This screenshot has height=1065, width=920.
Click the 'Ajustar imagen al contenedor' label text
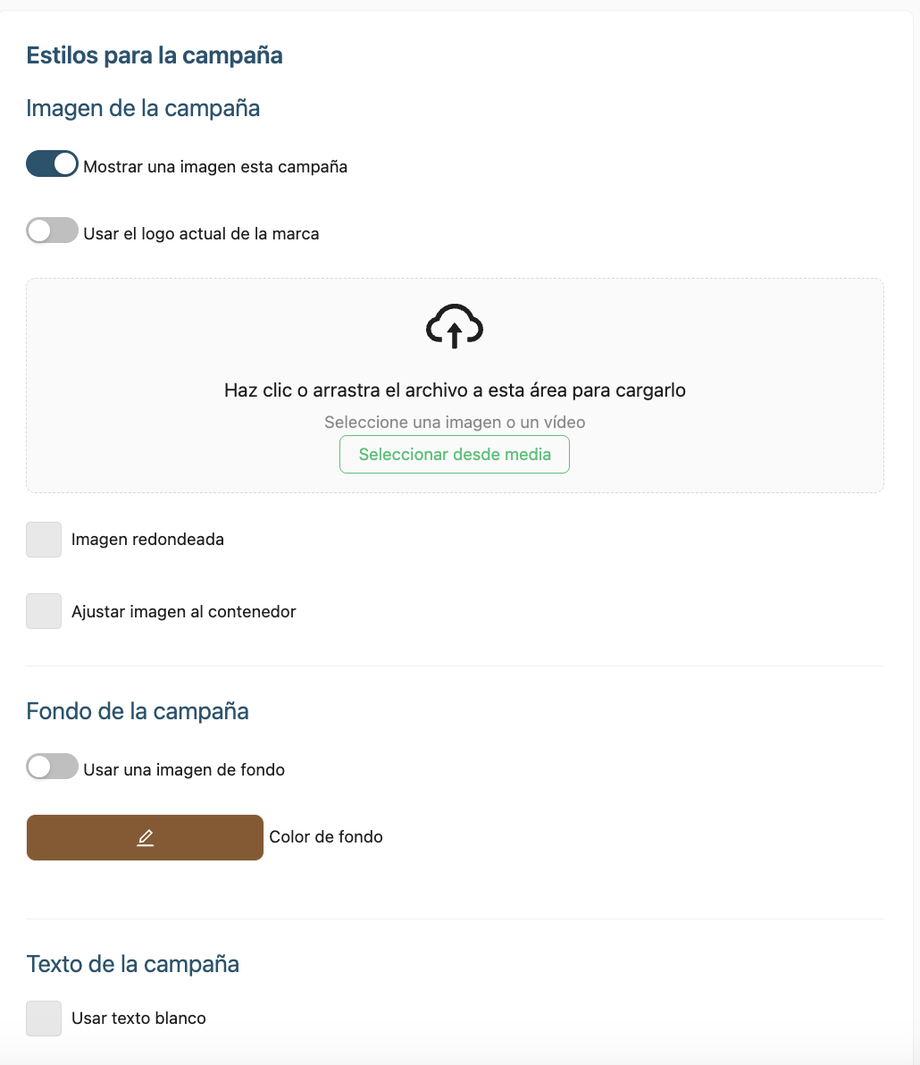coord(183,611)
